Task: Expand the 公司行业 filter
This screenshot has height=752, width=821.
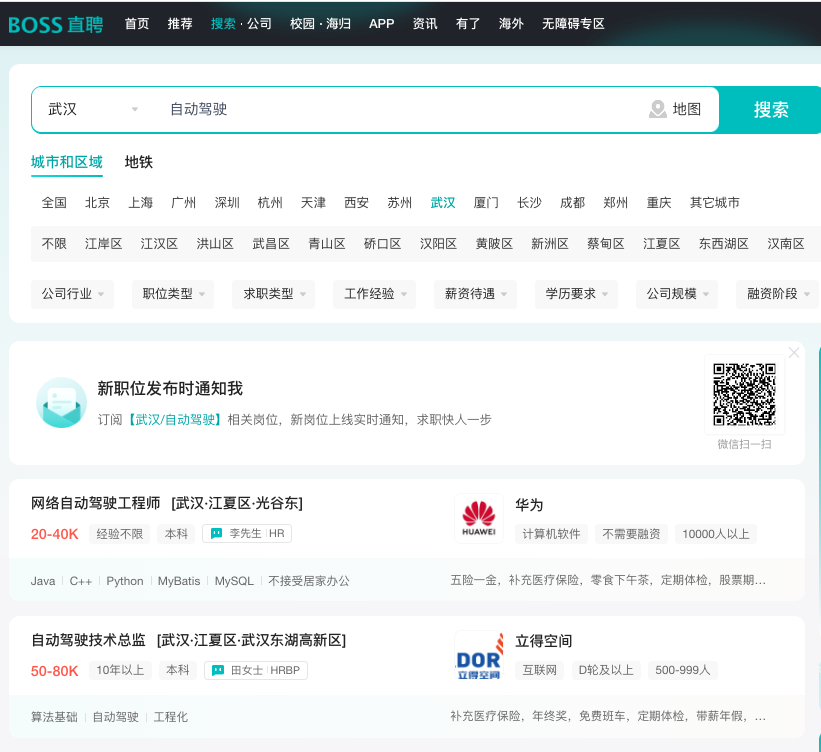Action: pyautogui.click(x=72, y=294)
